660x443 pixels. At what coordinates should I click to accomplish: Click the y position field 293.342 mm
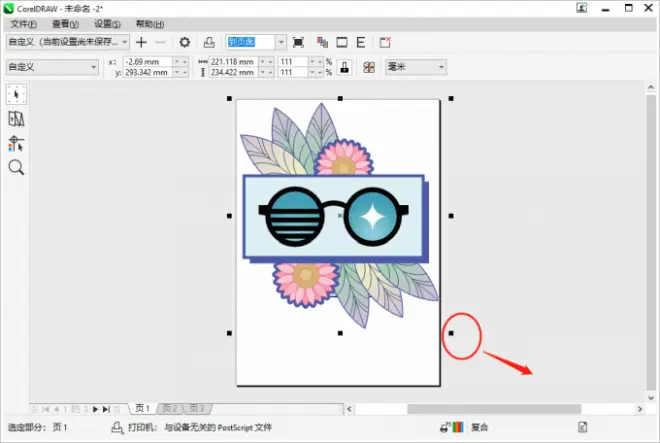pyautogui.click(x=148, y=72)
